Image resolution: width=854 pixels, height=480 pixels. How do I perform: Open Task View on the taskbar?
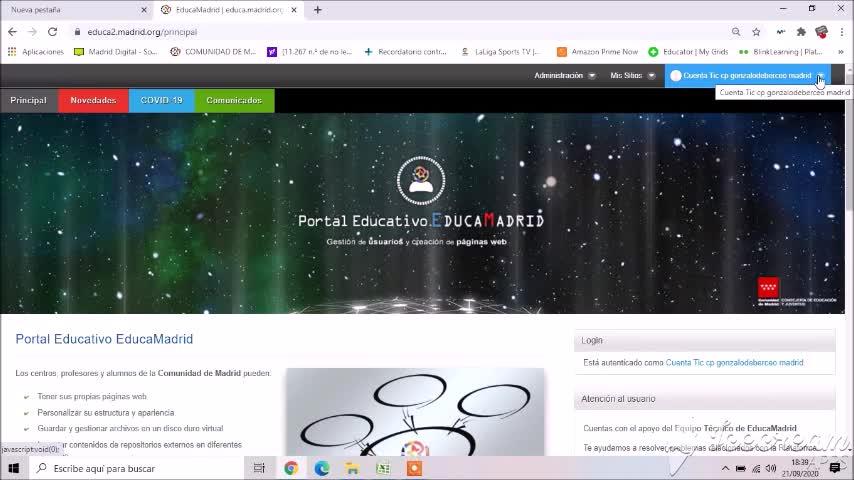[259, 468]
